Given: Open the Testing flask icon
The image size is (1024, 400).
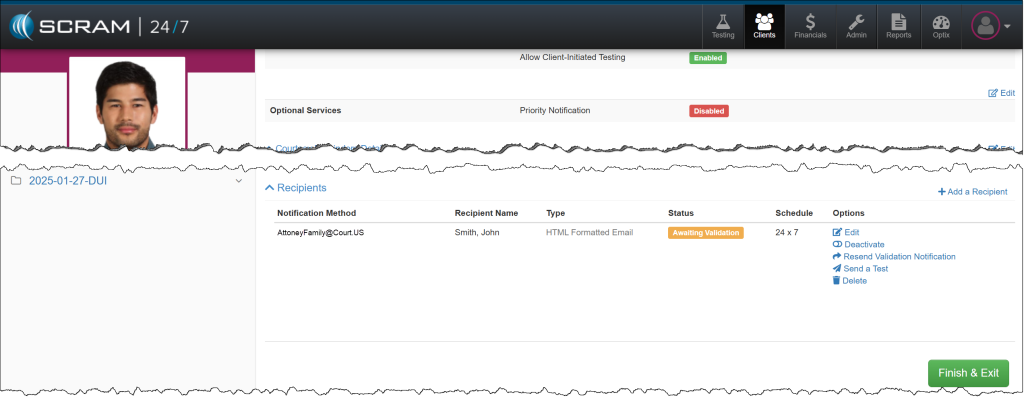Looking at the screenshot, I should point(723,25).
